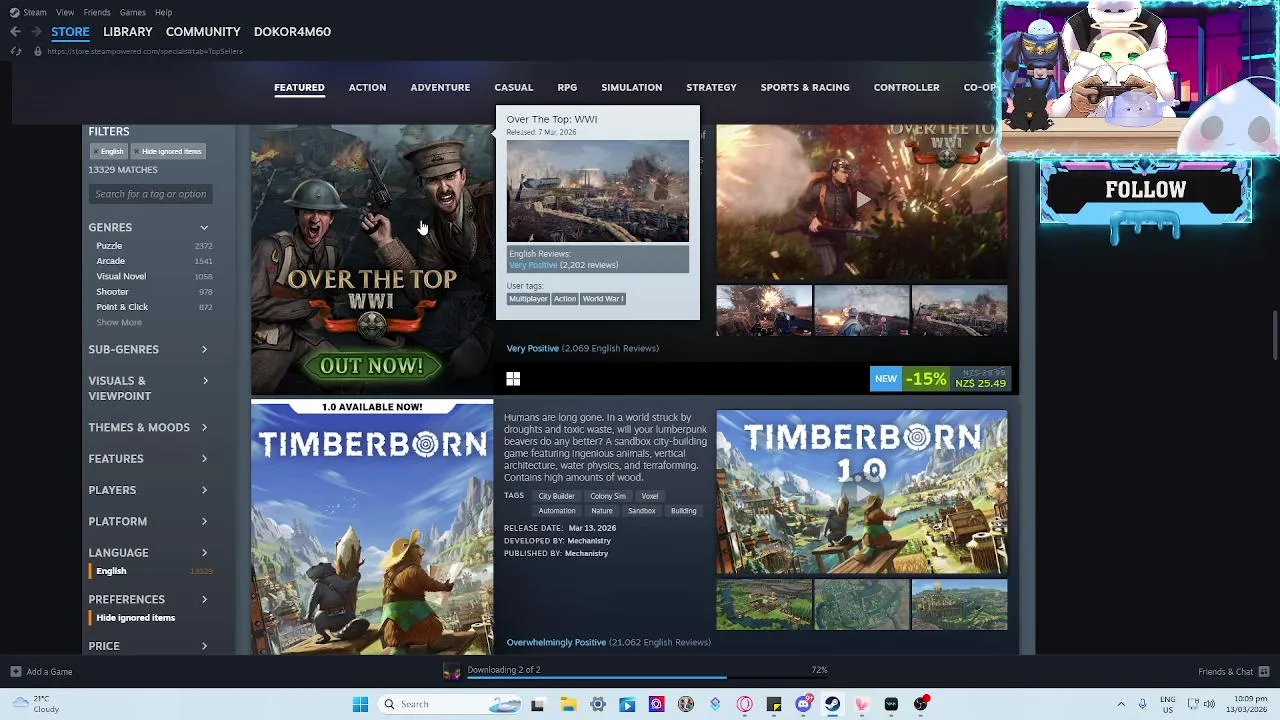Expand the Price filter section
This screenshot has width=1280, height=720.
tap(148, 646)
